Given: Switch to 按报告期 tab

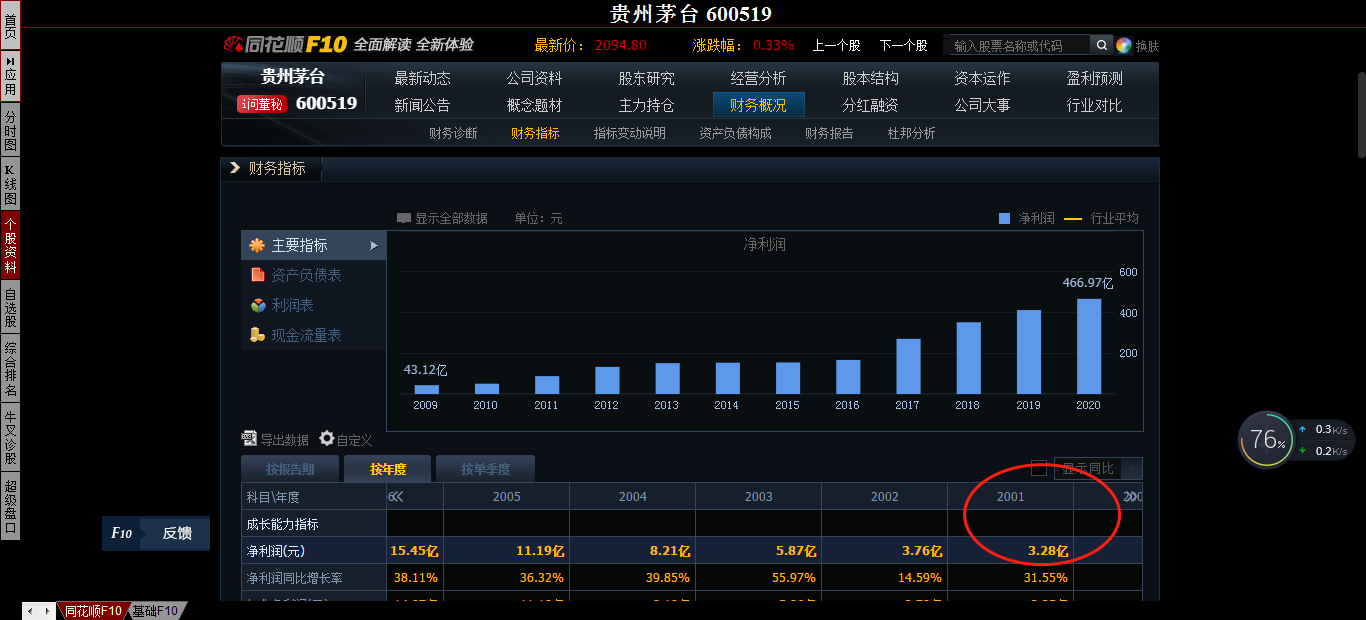Looking at the screenshot, I should click(290, 469).
